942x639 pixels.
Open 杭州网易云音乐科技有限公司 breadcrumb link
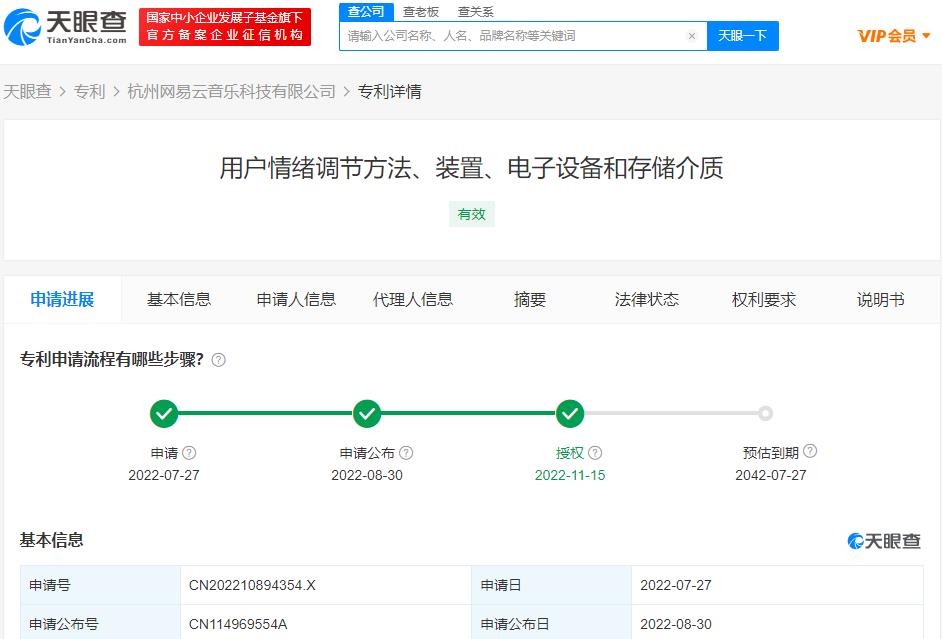[231, 91]
